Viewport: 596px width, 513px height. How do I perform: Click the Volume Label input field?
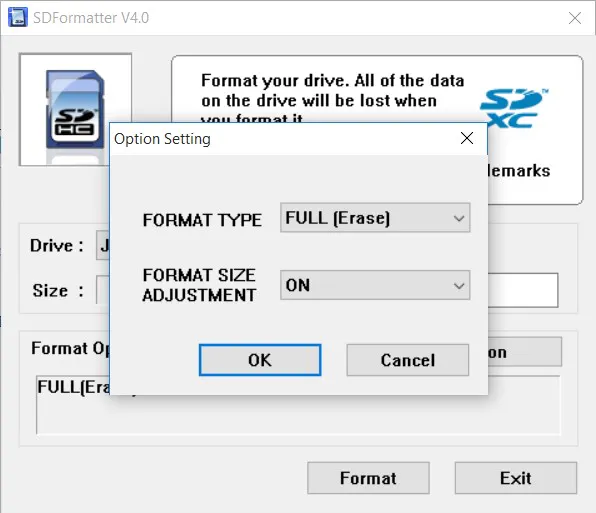(x=523, y=290)
